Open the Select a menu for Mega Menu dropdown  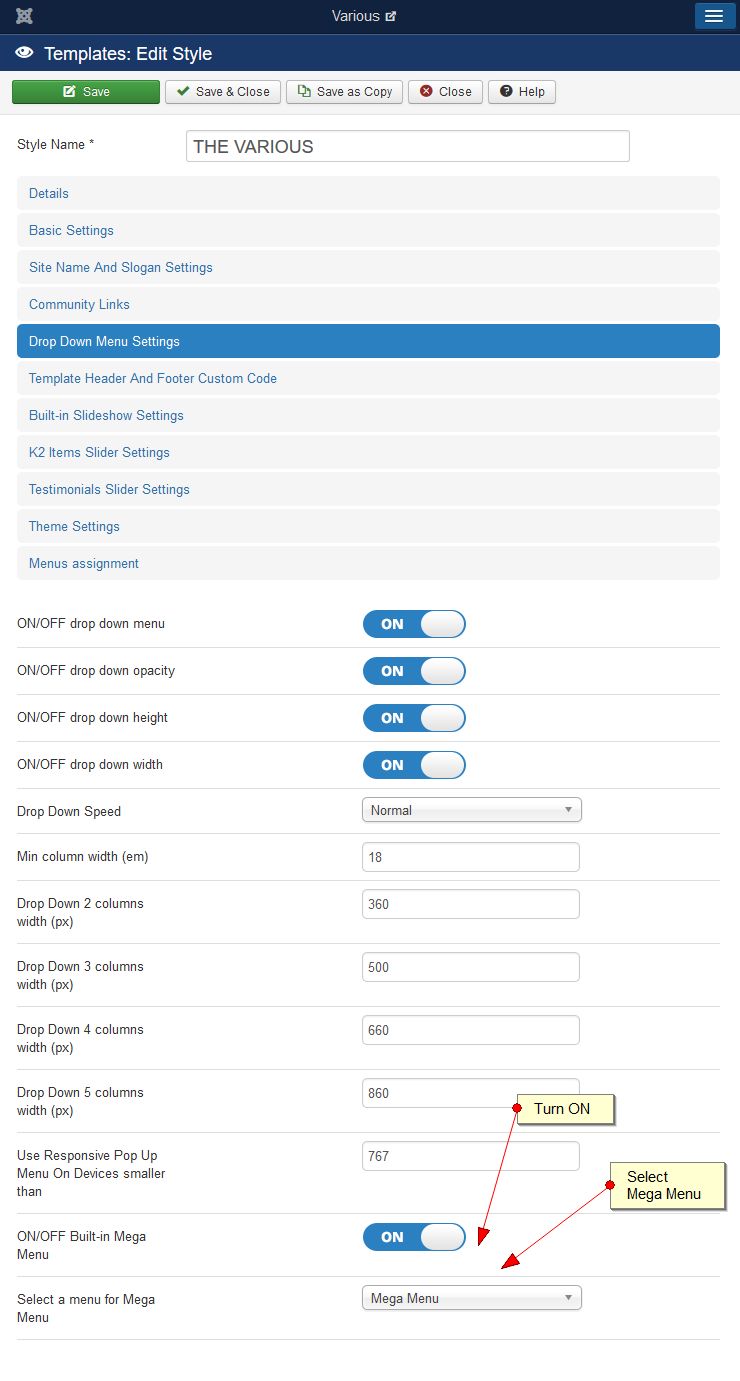(x=471, y=1298)
